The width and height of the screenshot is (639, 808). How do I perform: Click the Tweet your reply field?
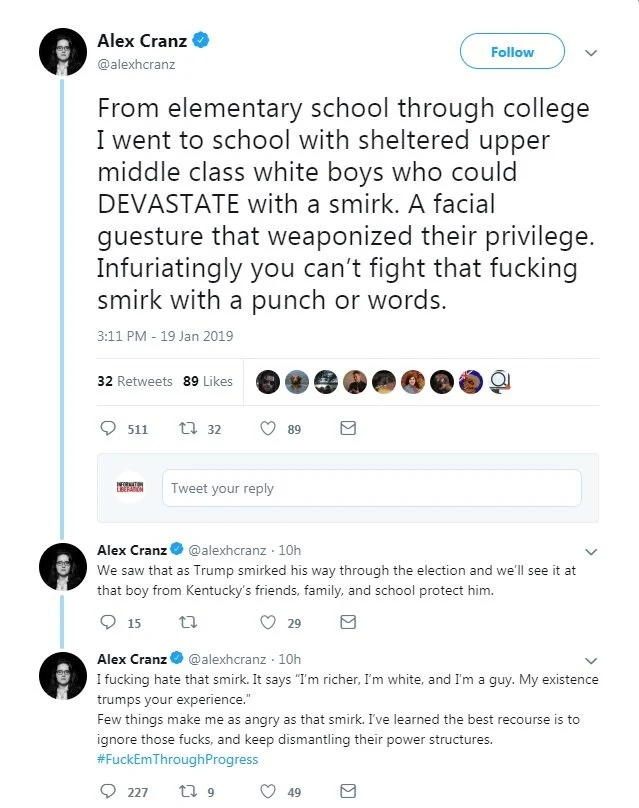click(371, 488)
